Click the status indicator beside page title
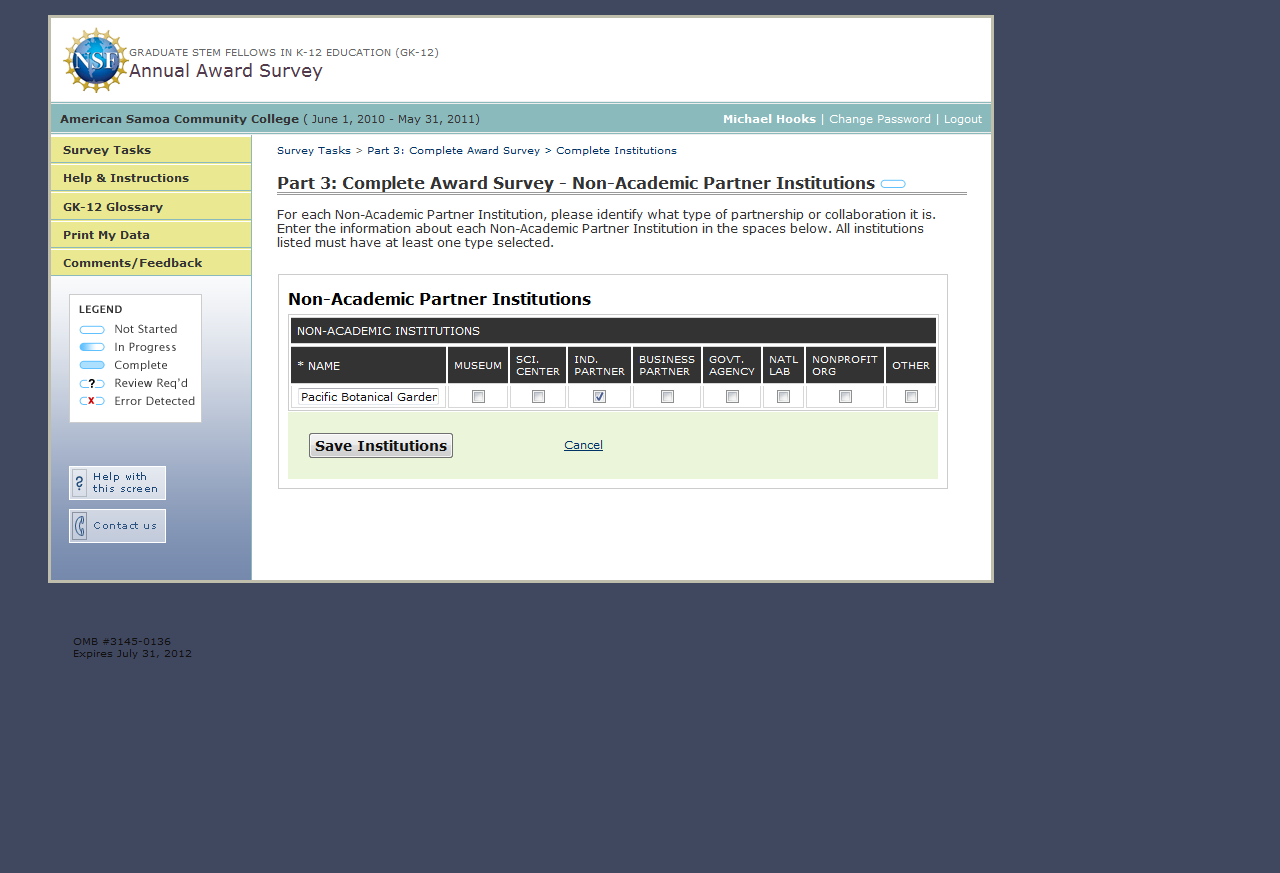This screenshot has height=873, width=1280. 893,184
